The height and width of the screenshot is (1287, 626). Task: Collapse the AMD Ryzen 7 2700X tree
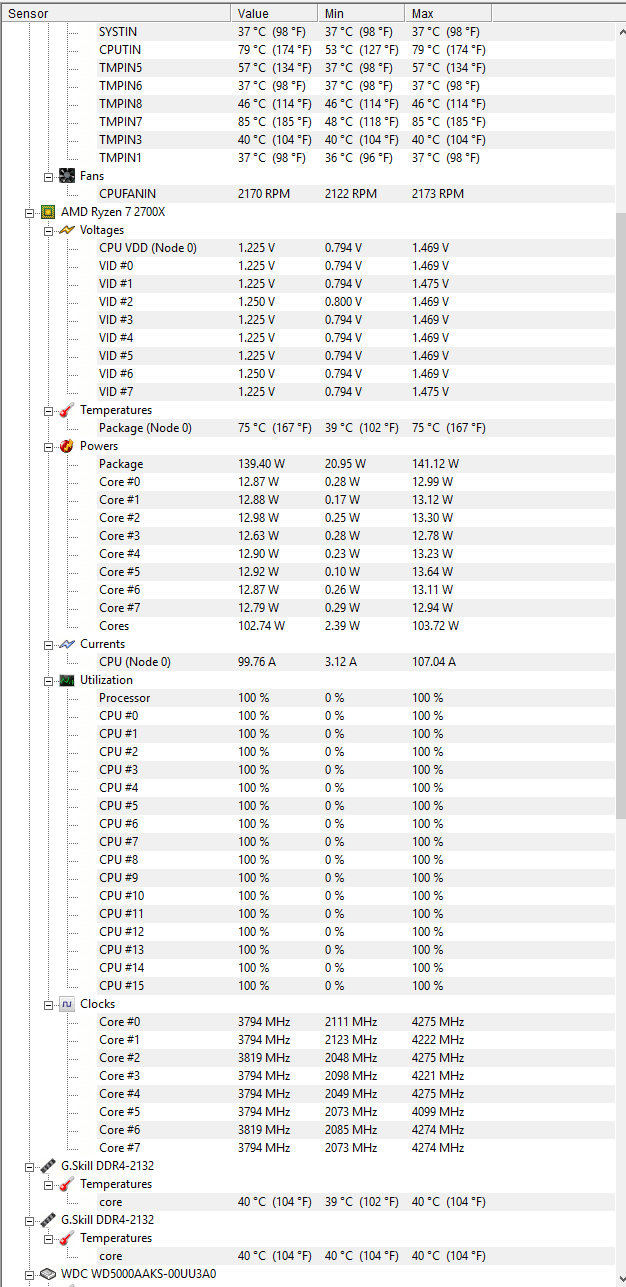tap(30, 211)
